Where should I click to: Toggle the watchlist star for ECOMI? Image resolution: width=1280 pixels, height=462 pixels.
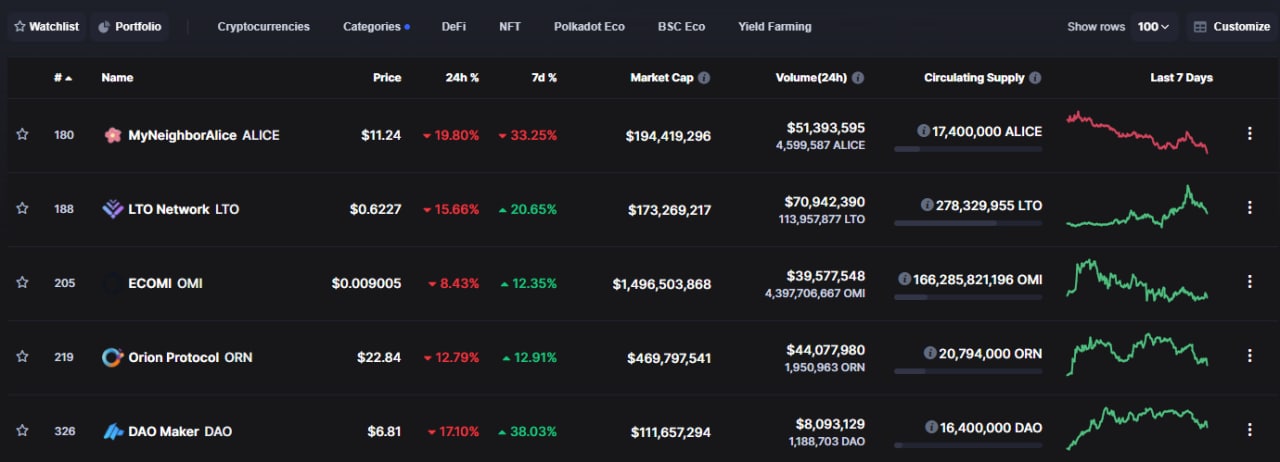pyautogui.click(x=22, y=282)
